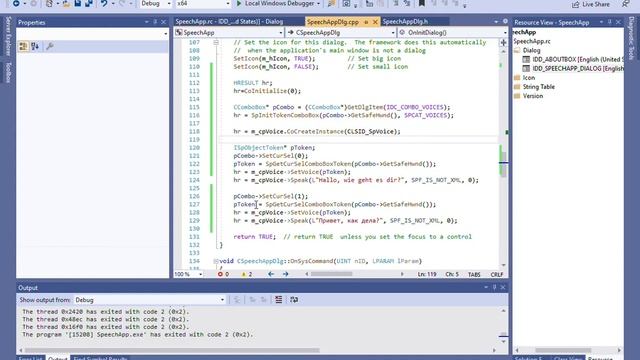Sort the Properties grid alphabetically

pos(35,47)
